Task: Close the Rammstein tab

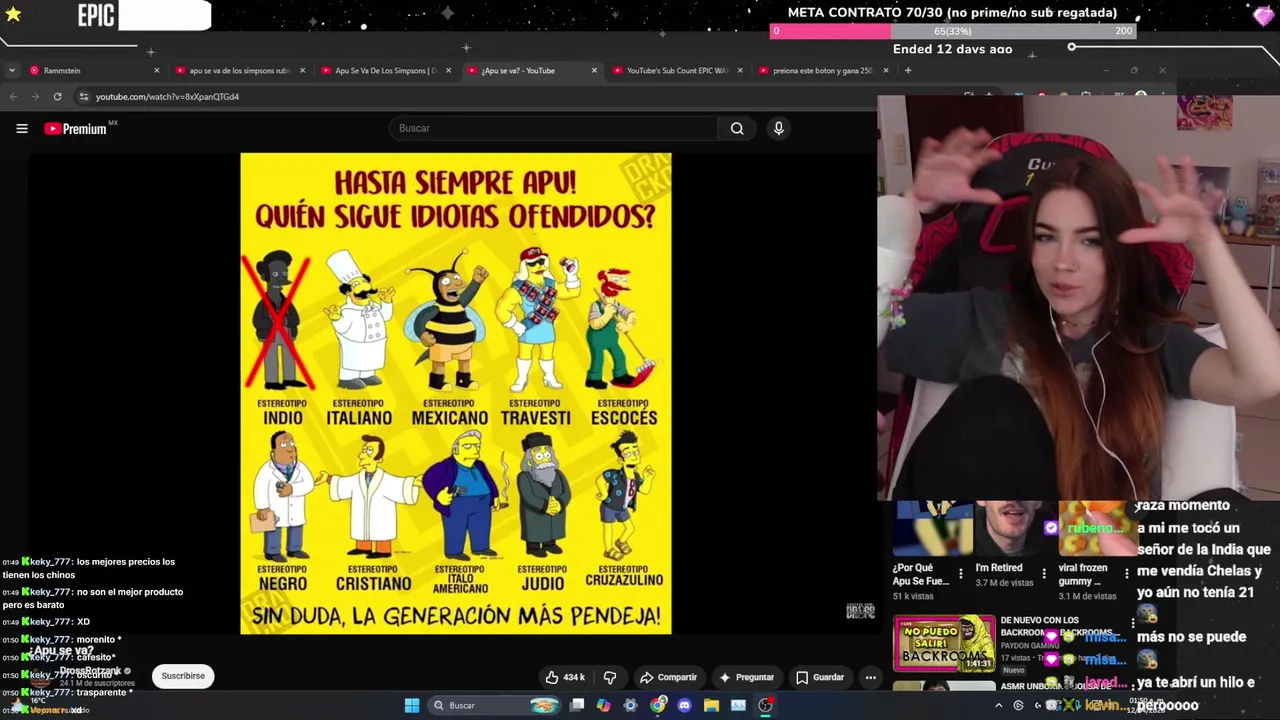Action: pyautogui.click(x=156, y=71)
